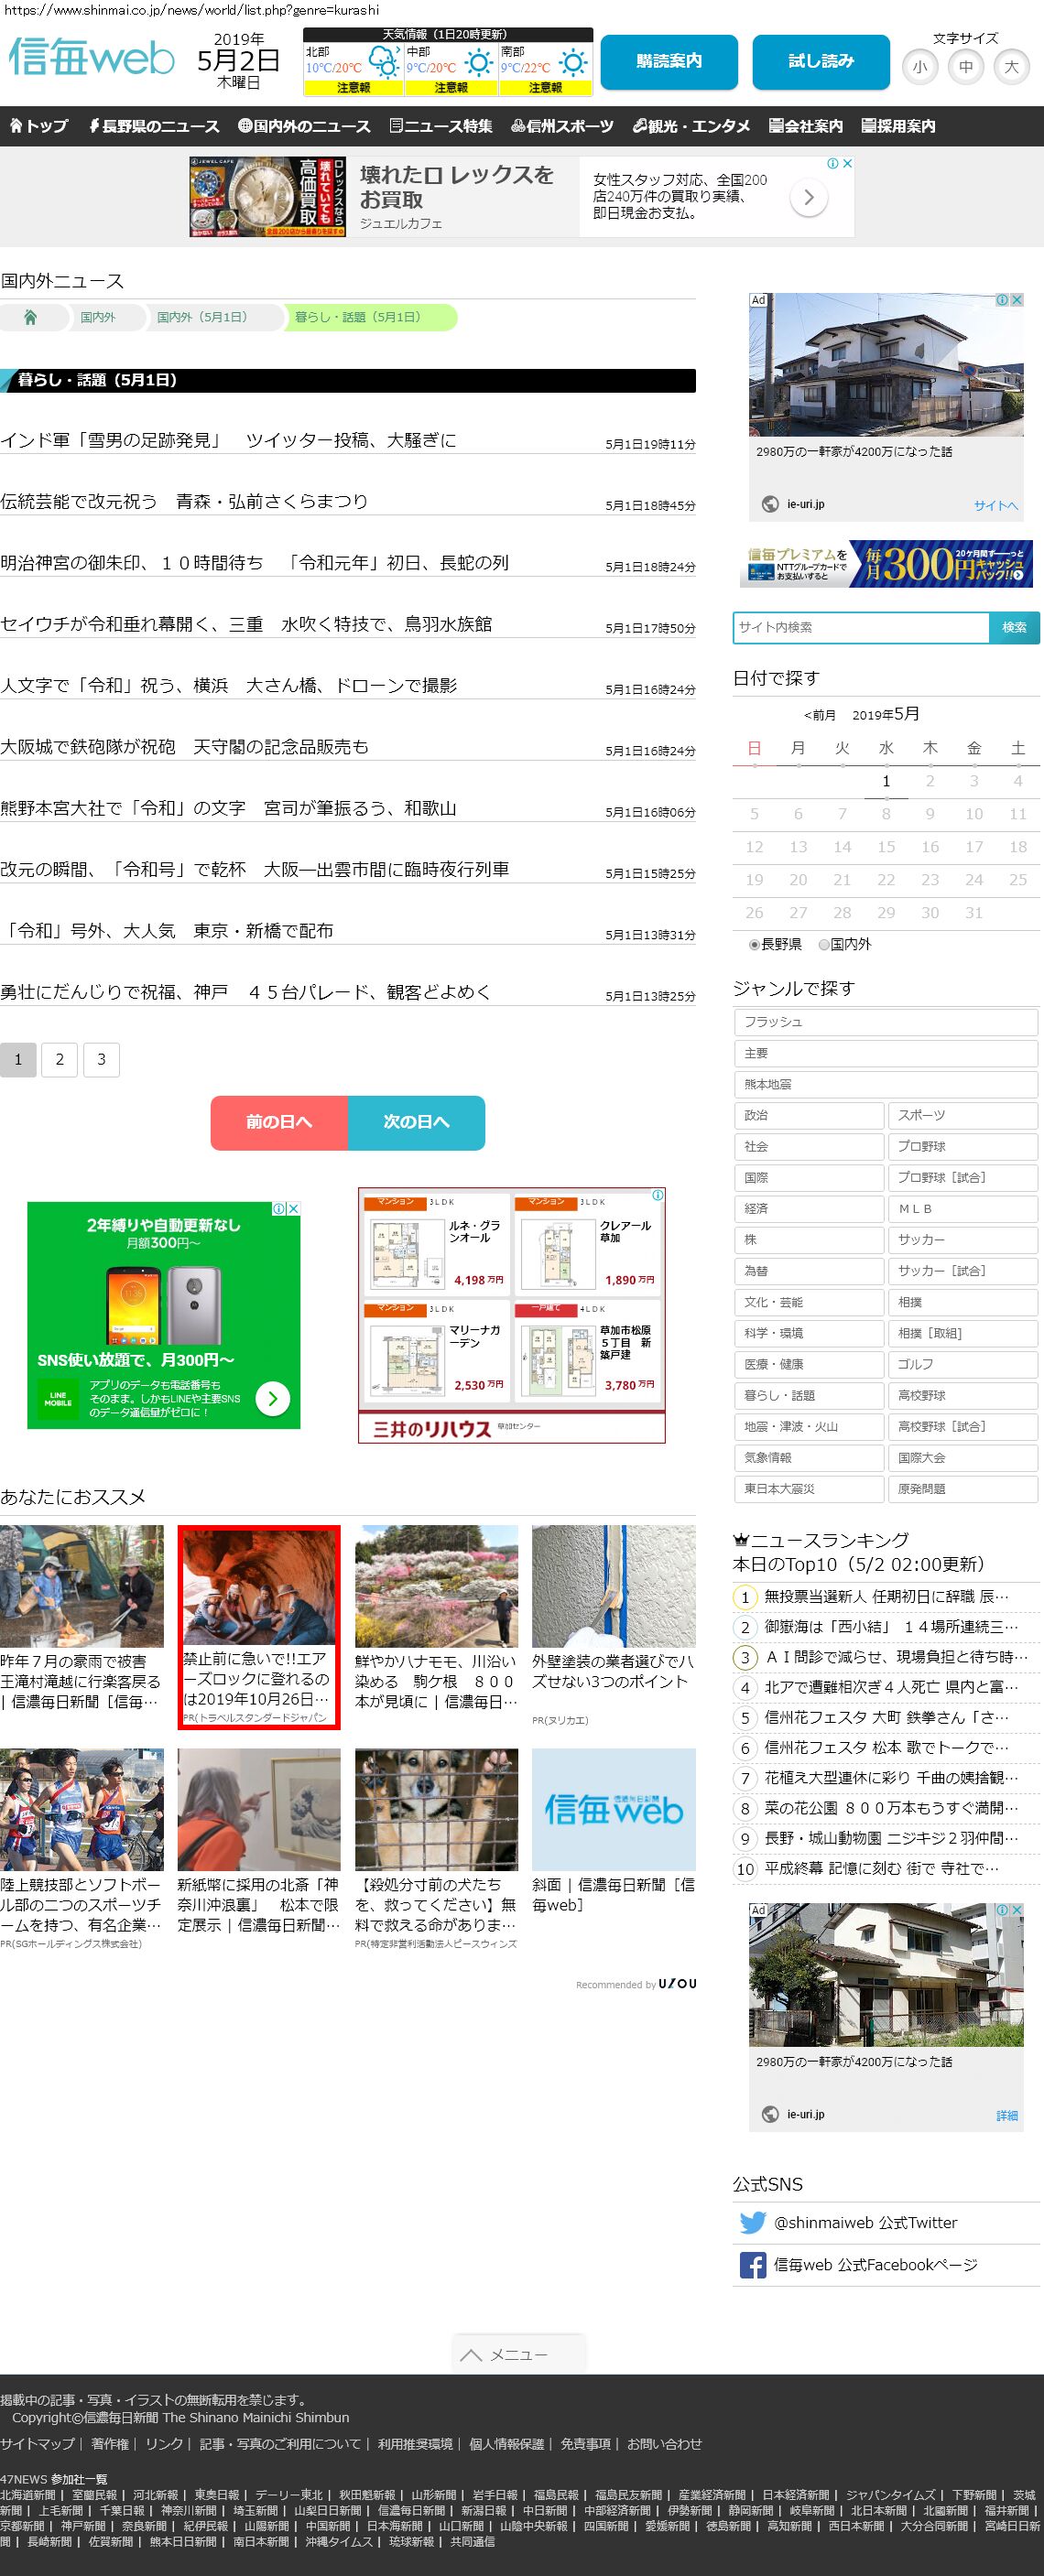Open 観光・エンタメ menu item
This screenshot has width=1044, height=2576.
tap(691, 126)
